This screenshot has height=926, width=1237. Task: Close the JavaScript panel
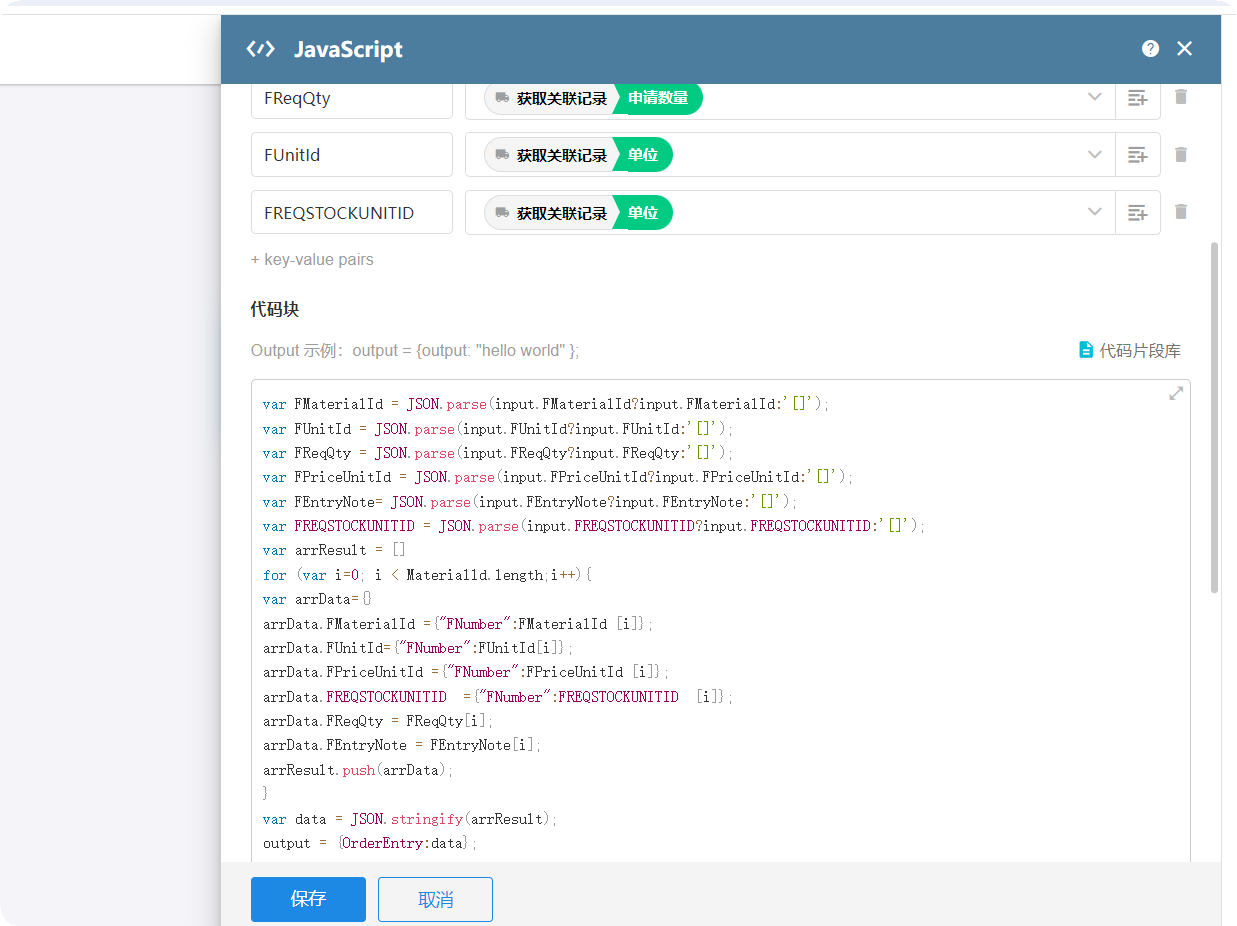click(1184, 49)
